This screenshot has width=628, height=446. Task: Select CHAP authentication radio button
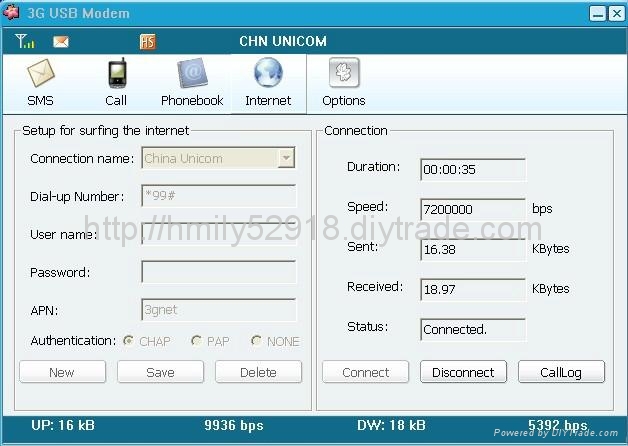128,341
